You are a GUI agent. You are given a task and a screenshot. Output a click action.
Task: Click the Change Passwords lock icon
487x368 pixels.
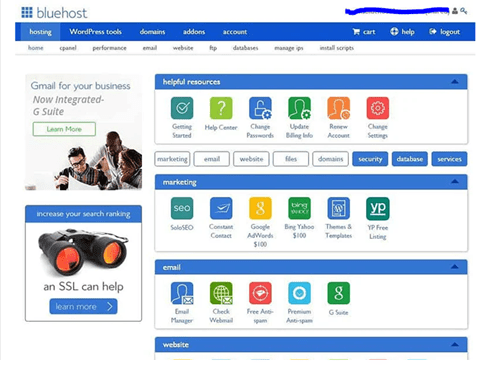coord(260,108)
